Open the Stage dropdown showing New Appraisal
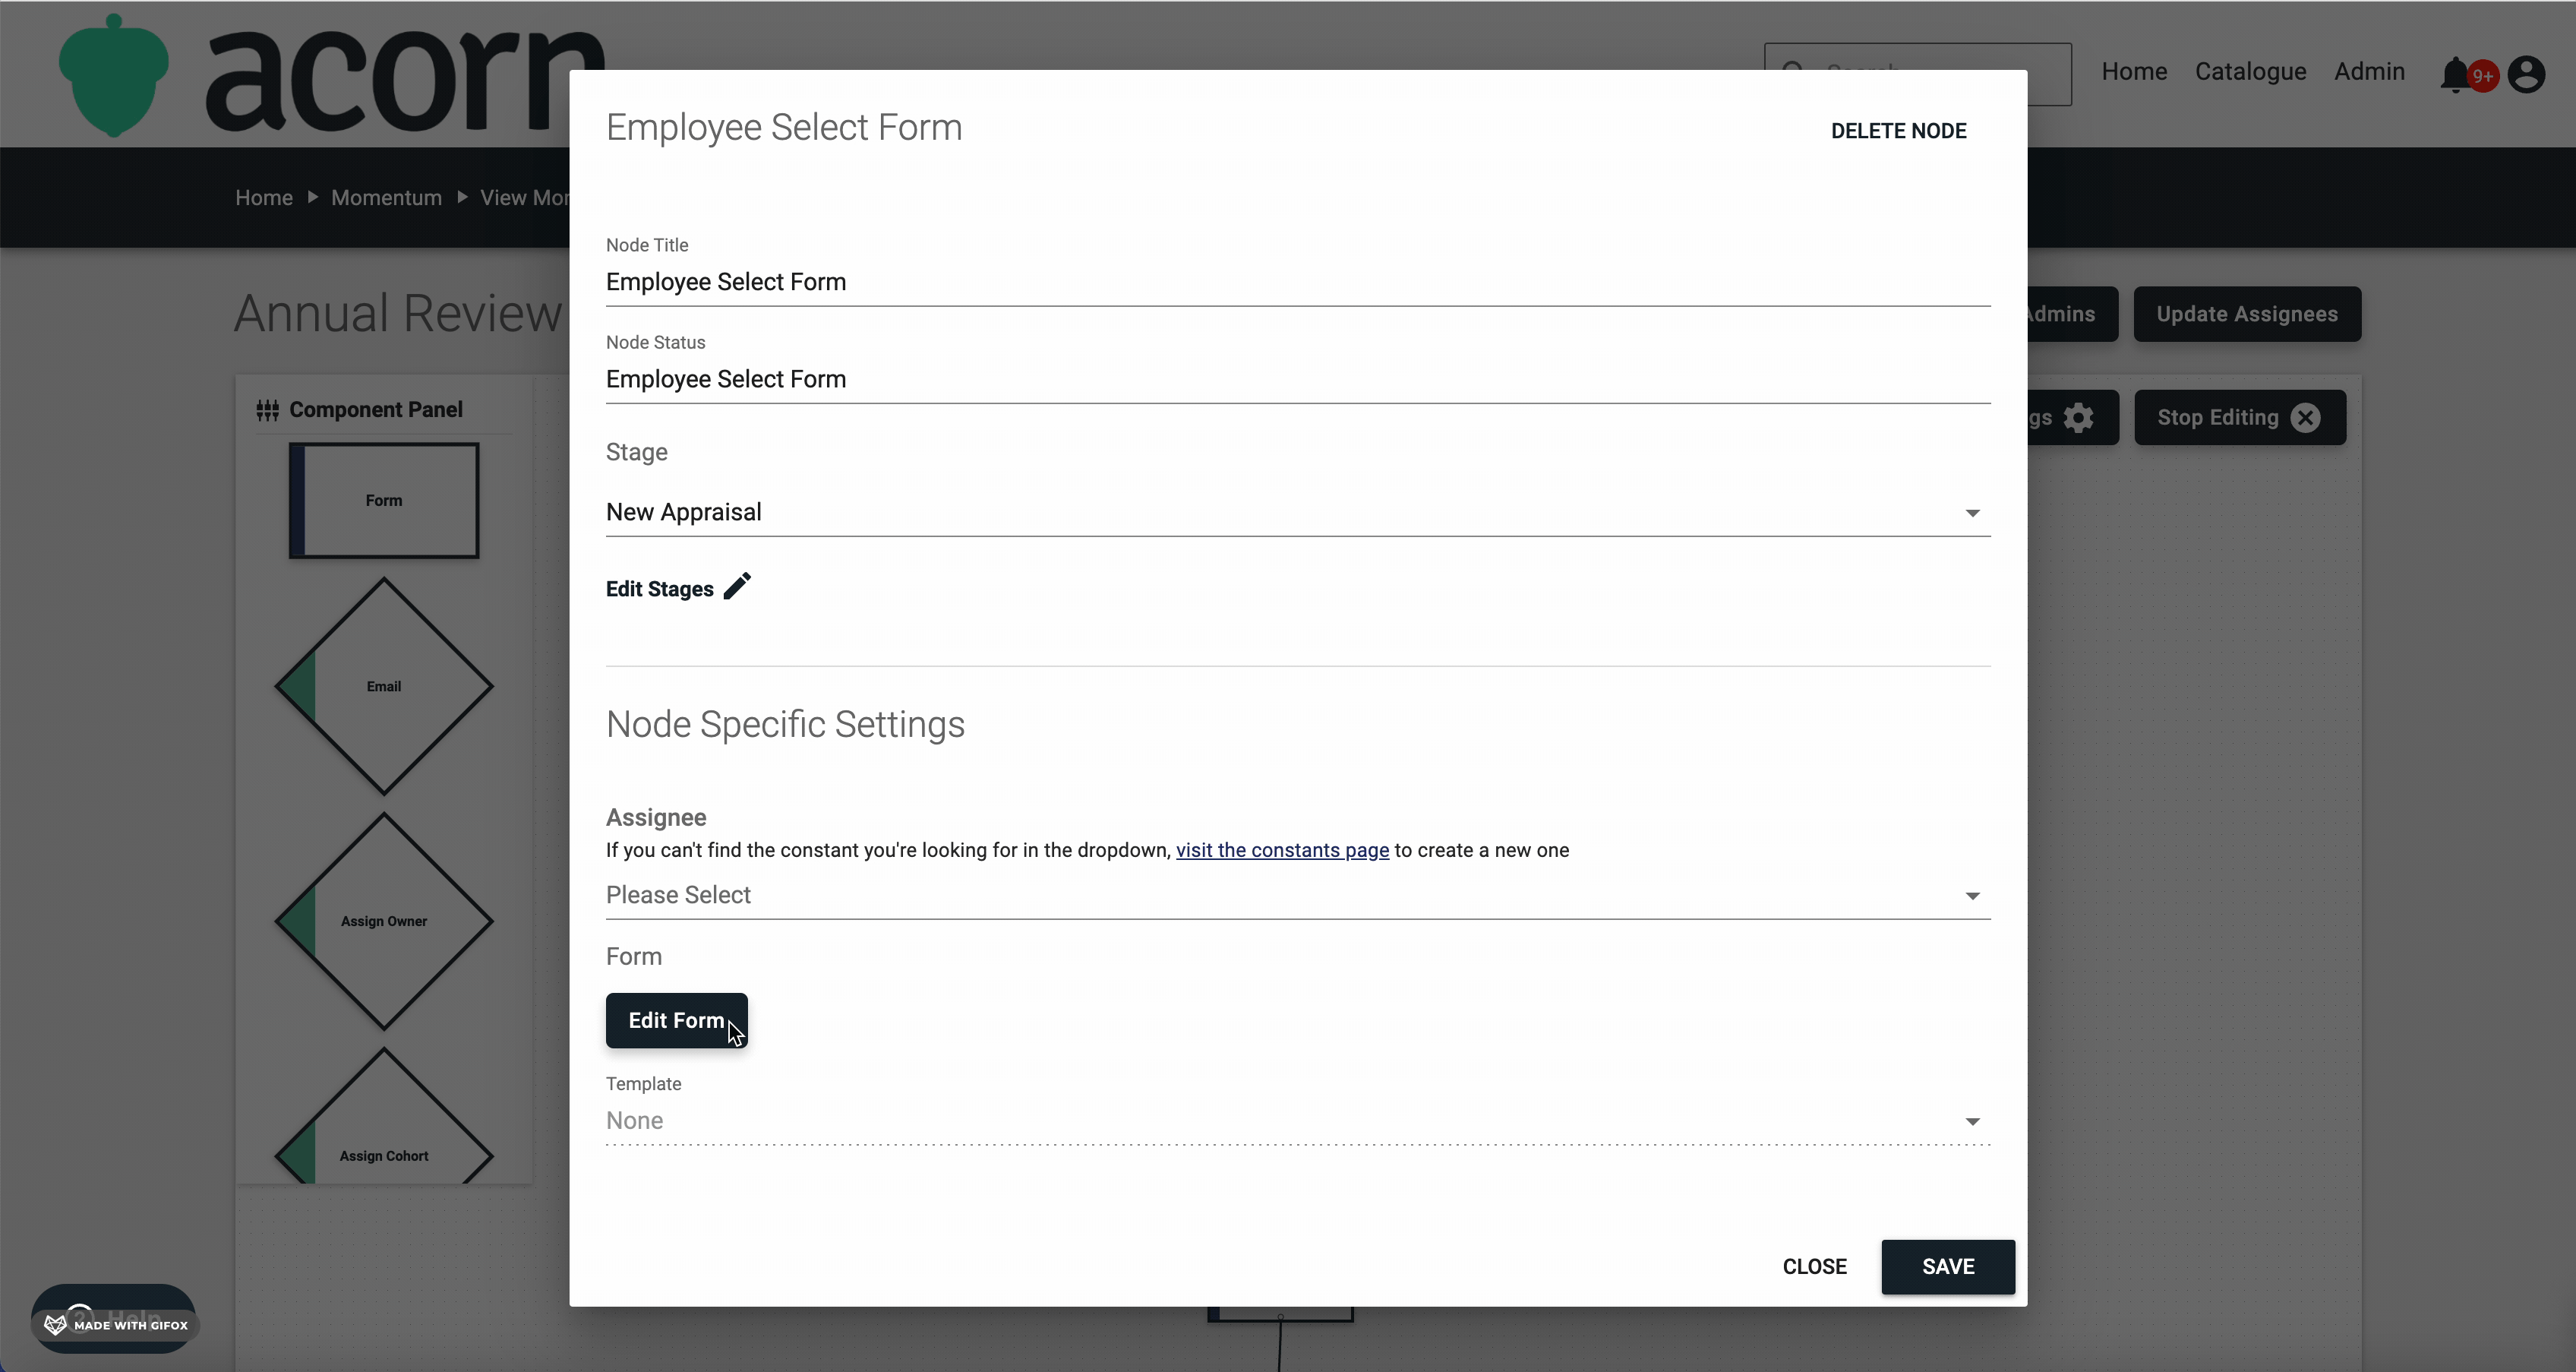2576x1372 pixels. [1298, 512]
